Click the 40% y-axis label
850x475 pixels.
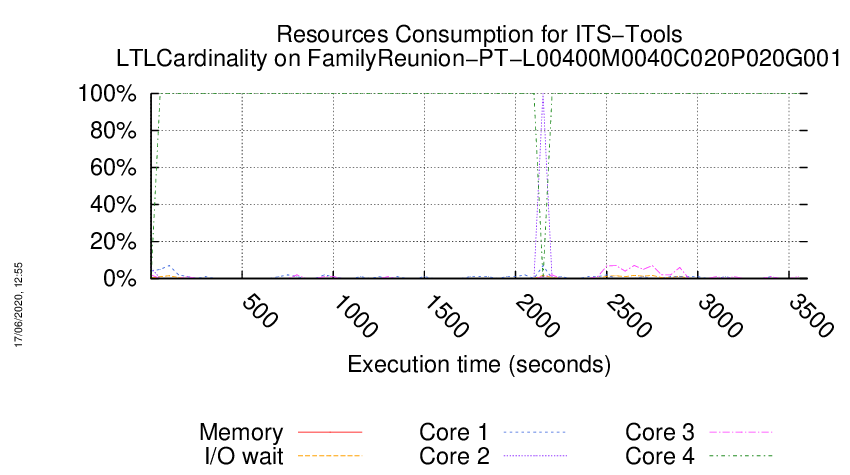click(x=113, y=204)
